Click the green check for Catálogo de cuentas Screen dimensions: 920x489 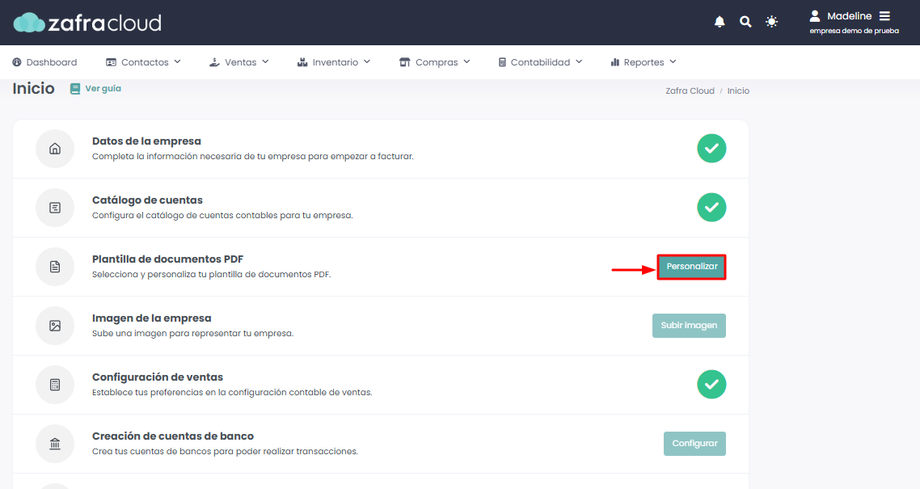711,207
